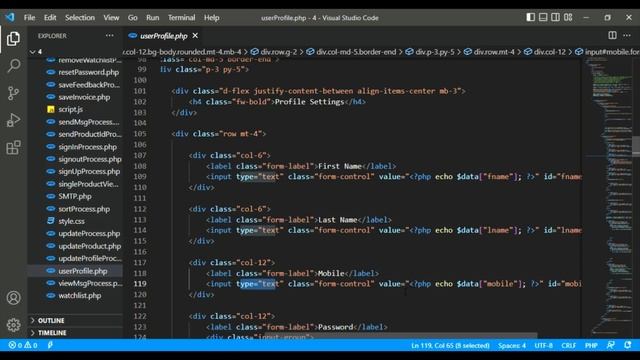Place cursor in 'Profile Settings' heading text
This screenshot has width=640, height=360.
pos(309,102)
